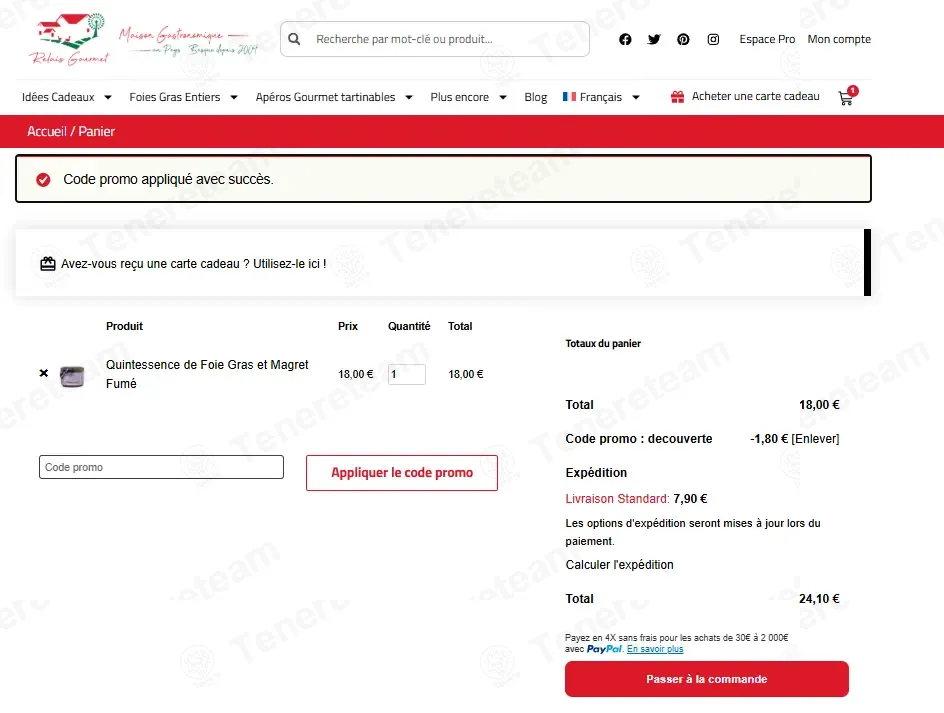Remove product with the X icon
This screenshot has height=713, width=944.
[x=43, y=373]
